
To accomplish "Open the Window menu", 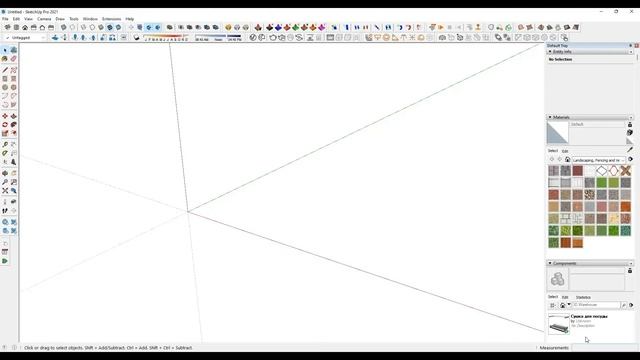I will (x=90, y=19).
